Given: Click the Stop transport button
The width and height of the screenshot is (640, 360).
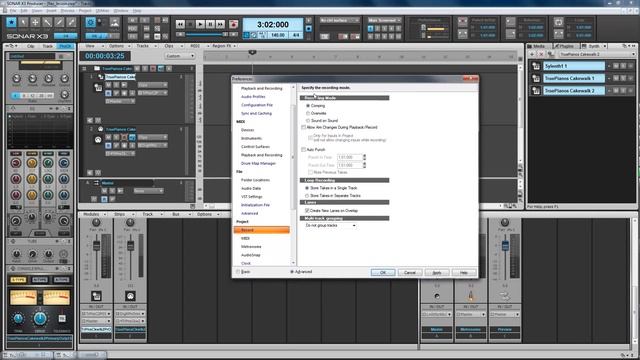Looking at the screenshot, I should click(190, 24).
